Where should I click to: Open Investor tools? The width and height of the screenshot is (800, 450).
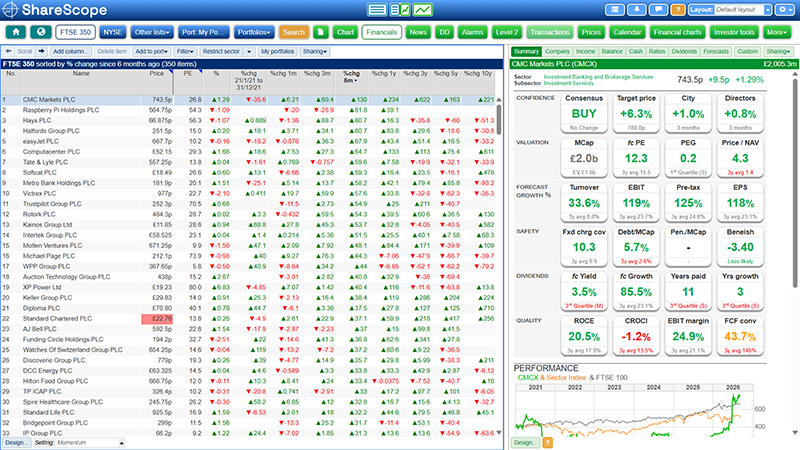pos(734,32)
